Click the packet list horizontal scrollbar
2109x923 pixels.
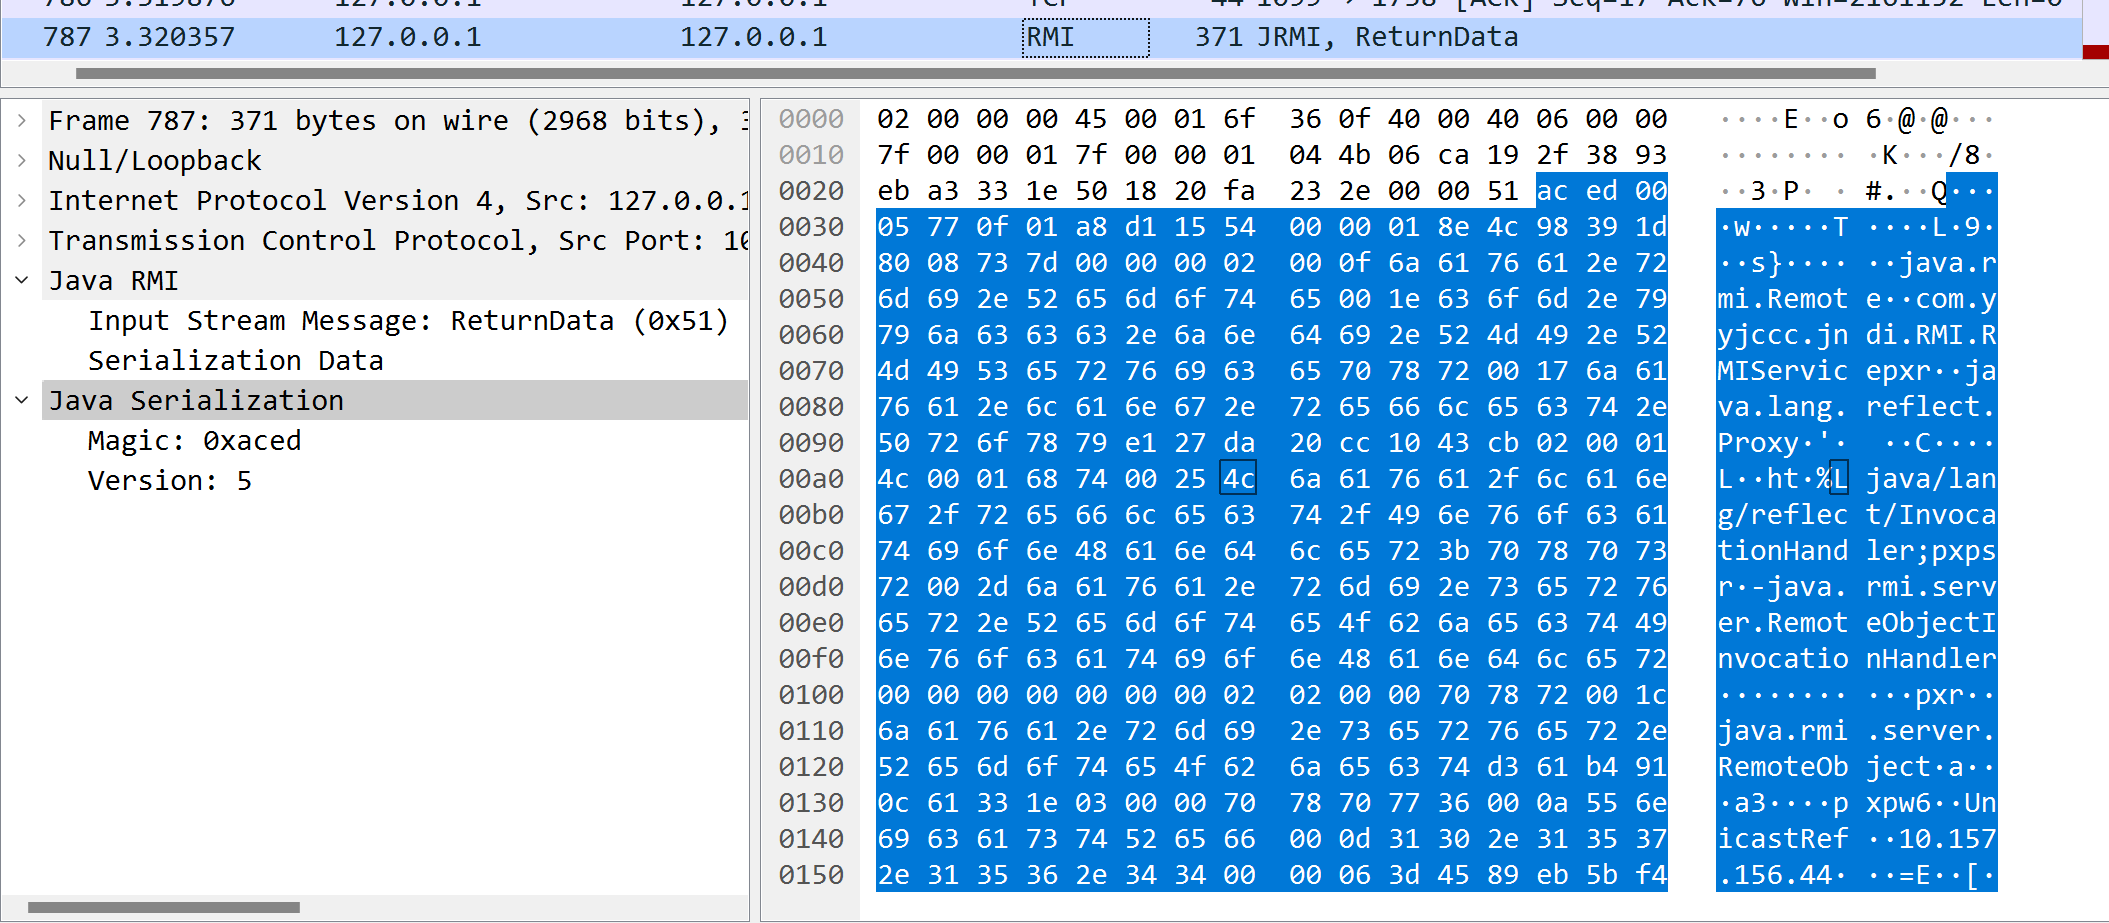(x=975, y=73)
